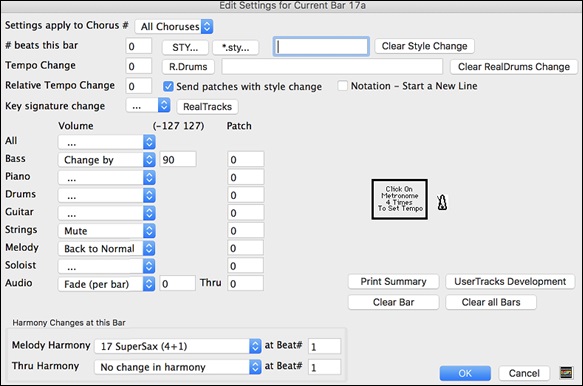
Task: Click Clear RealDrums Change button
Action: pyautogui.click(x=514, y=67)
